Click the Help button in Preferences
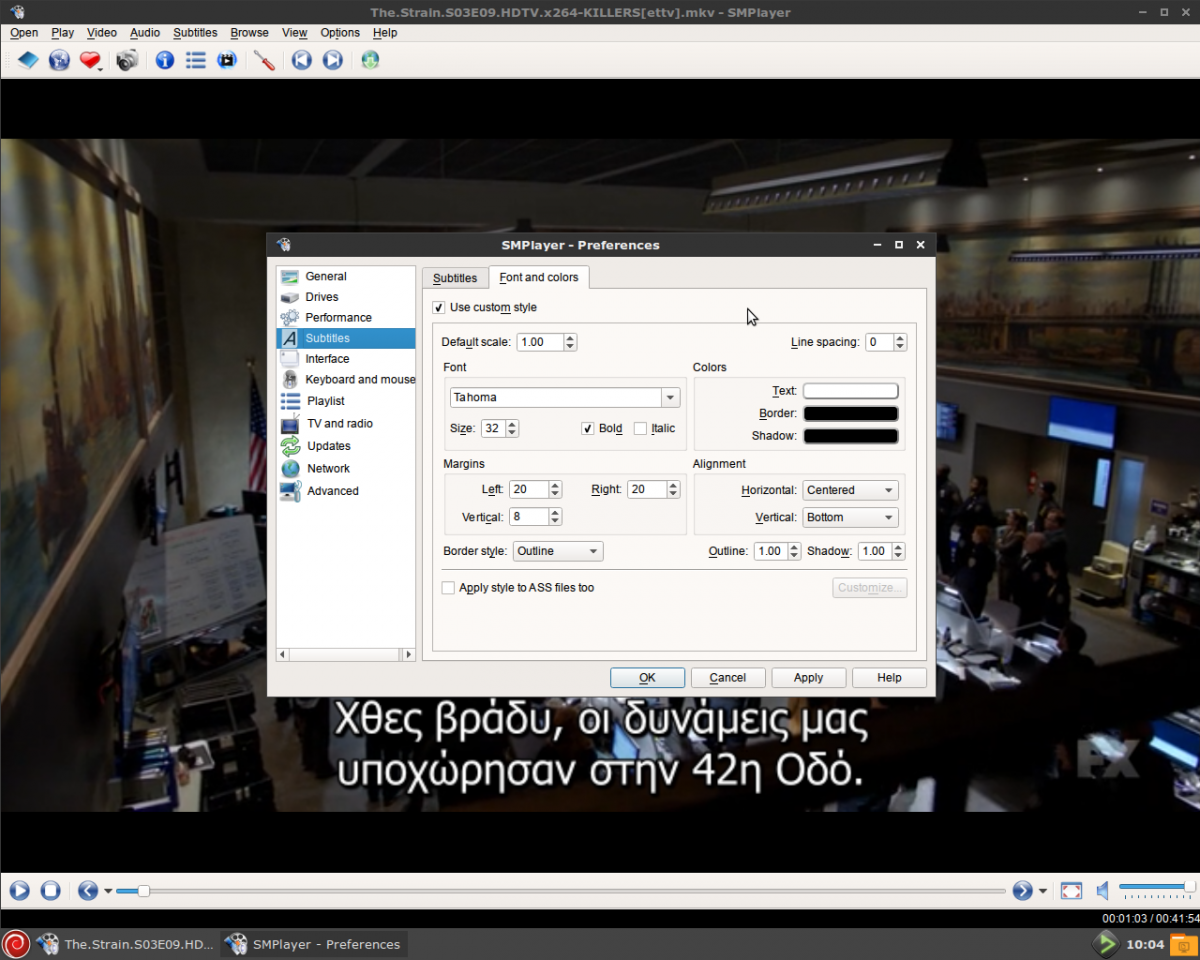Screen dimensions: 1200x960 [890, 678]
